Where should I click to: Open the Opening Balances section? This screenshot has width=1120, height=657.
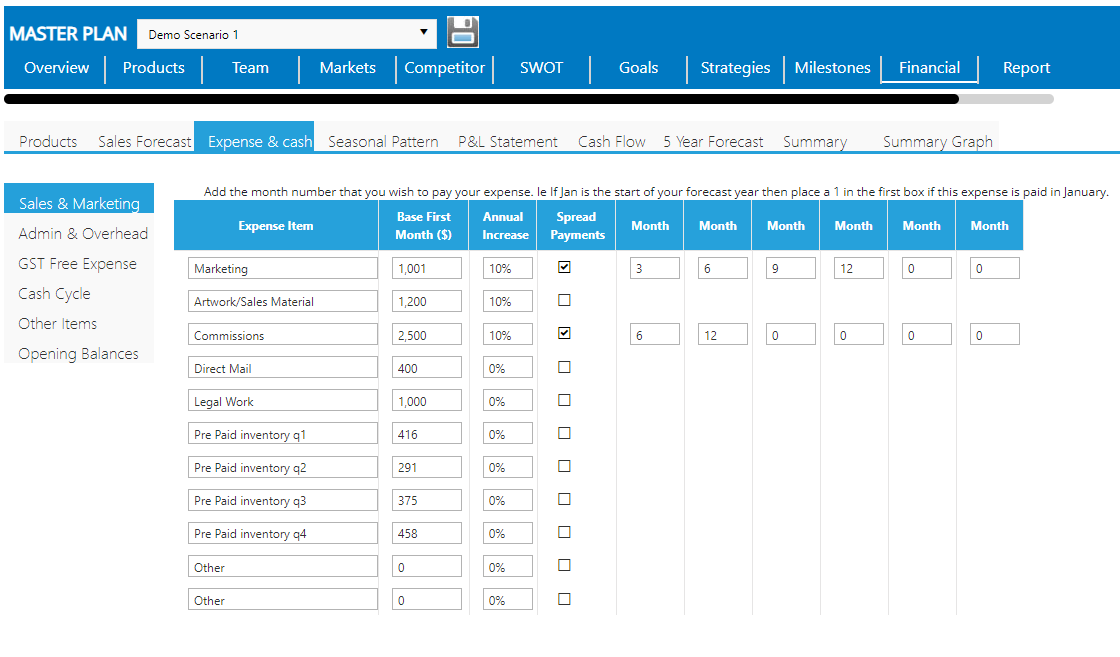(78, 353)
